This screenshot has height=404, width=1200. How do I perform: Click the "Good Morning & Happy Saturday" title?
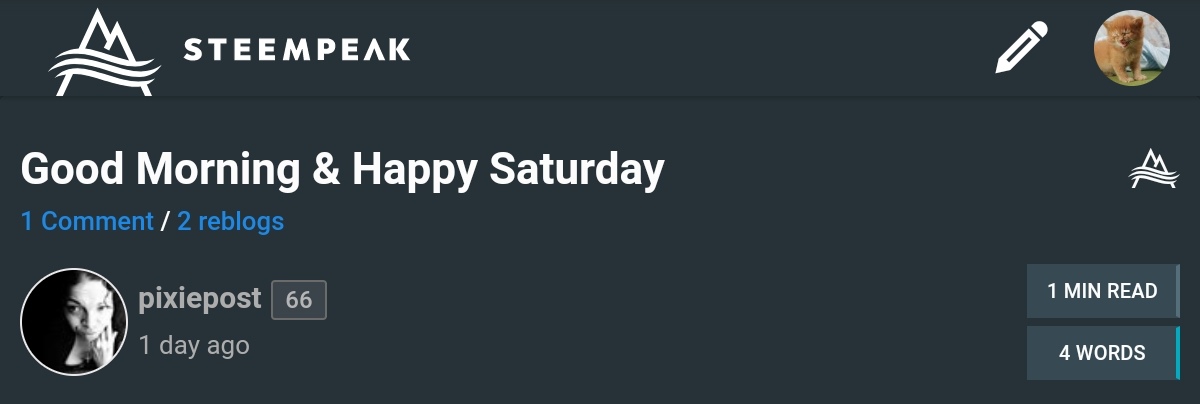coord(342,170)
